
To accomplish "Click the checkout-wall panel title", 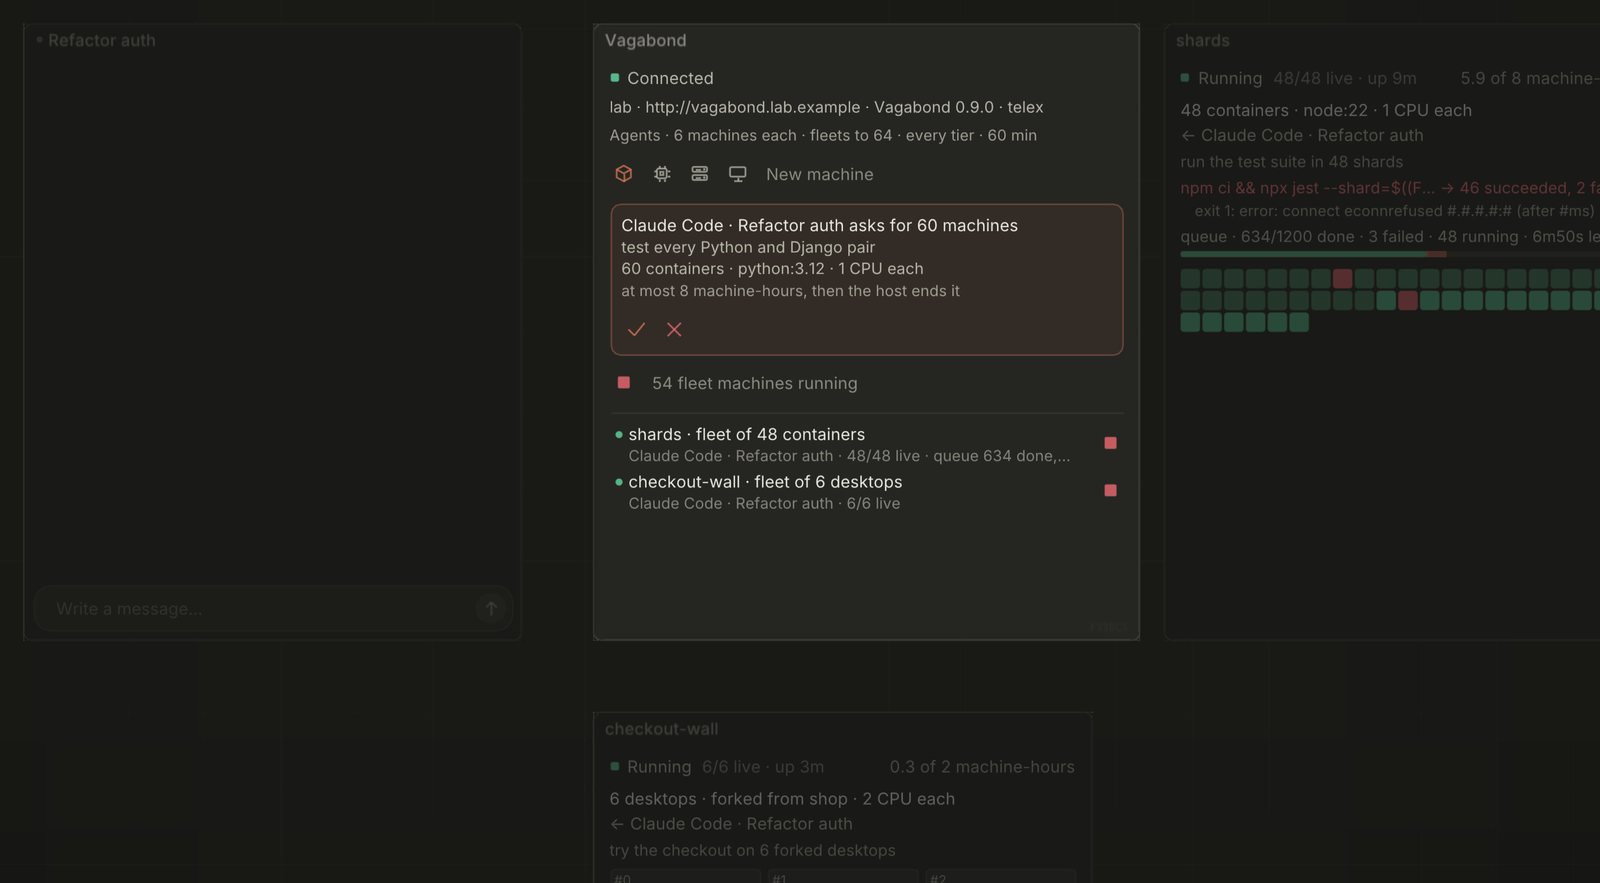I will 662,729.
